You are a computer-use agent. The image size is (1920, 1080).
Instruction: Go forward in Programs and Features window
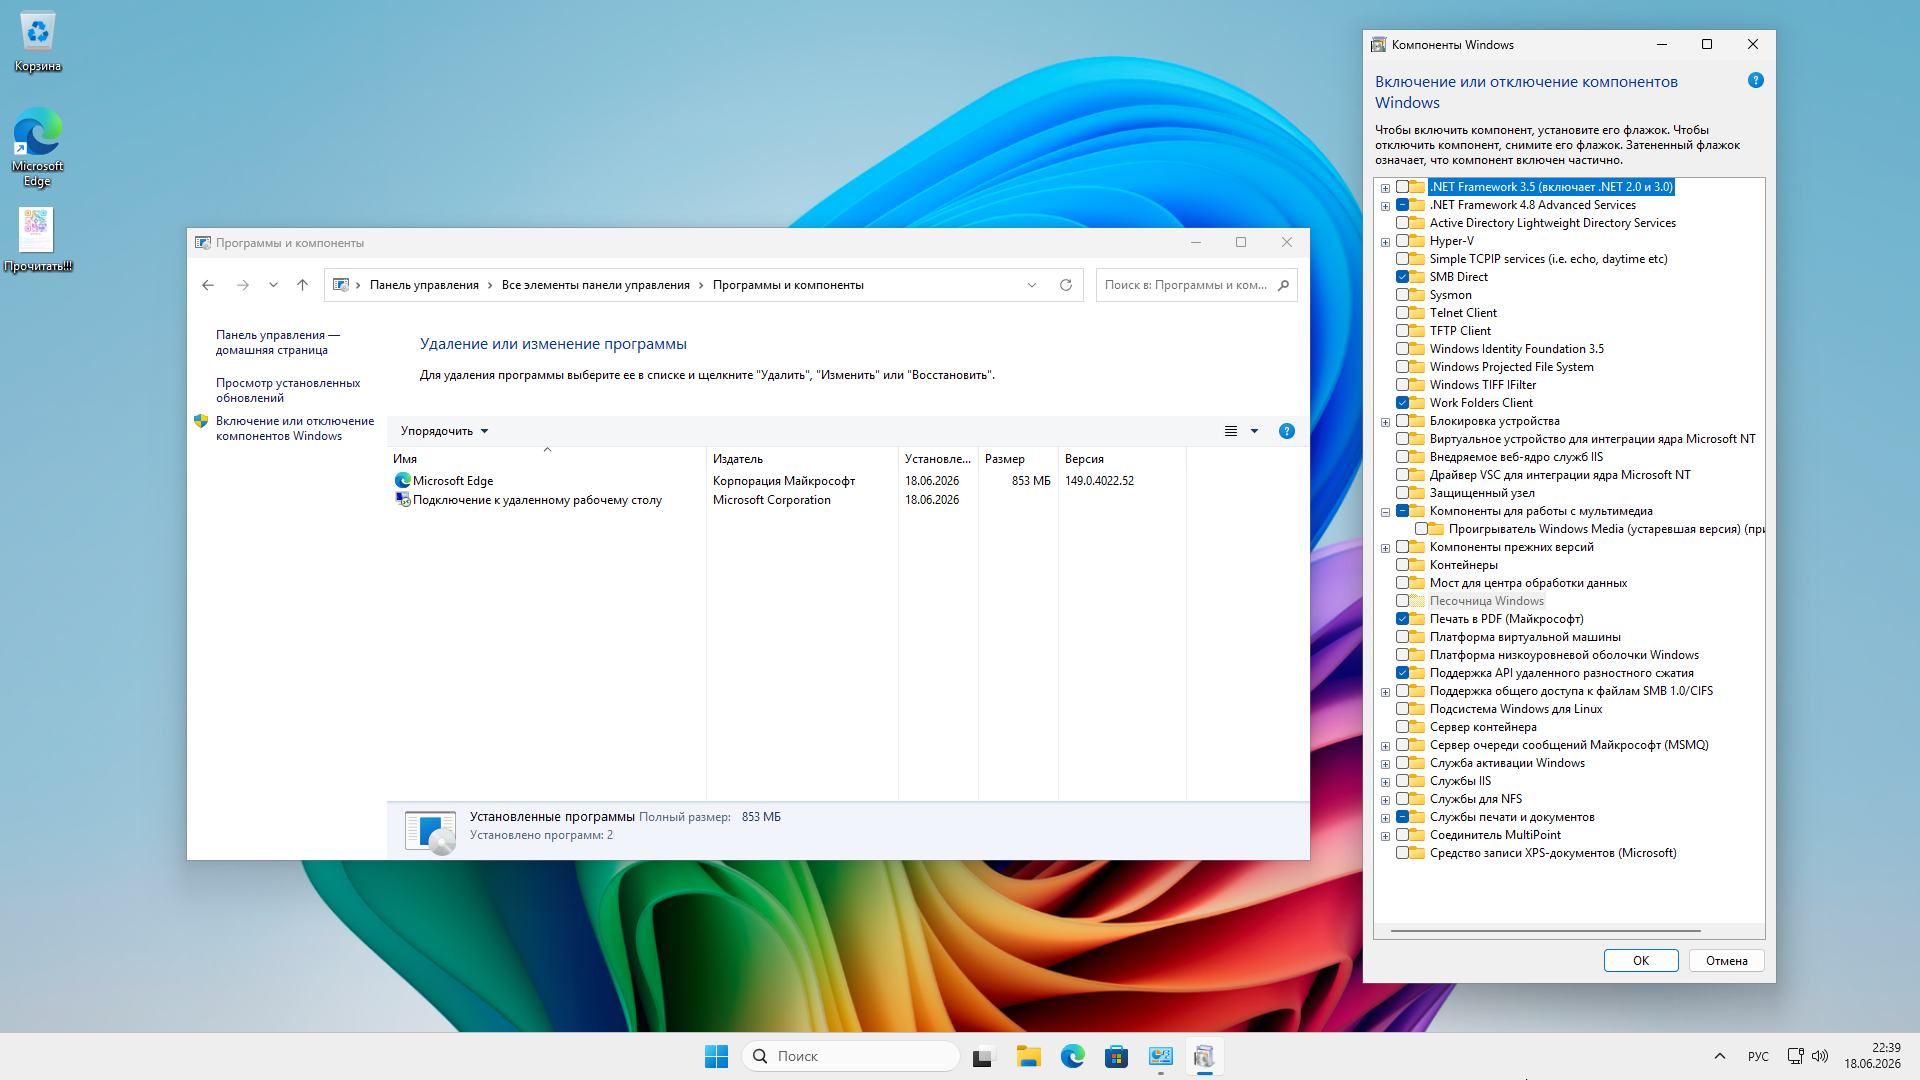point(242,285)
